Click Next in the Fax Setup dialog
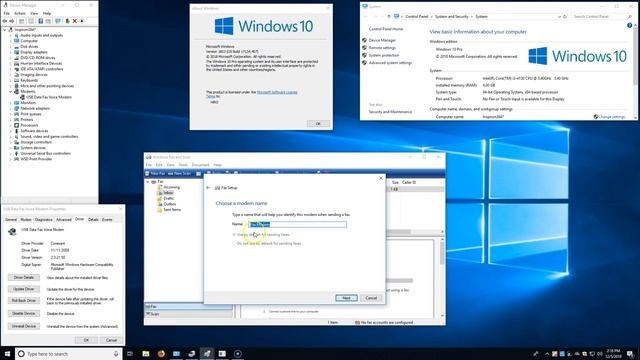640x360 pixels. click(x=346, y=298)
